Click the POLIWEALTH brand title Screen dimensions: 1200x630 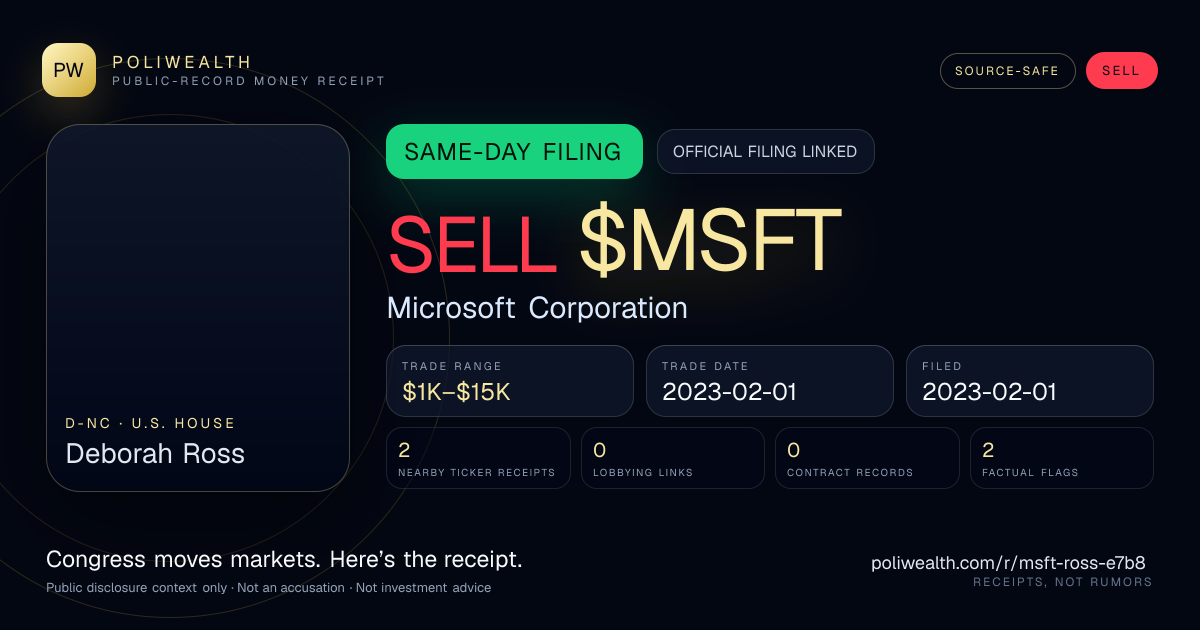[x=182, y=62]
